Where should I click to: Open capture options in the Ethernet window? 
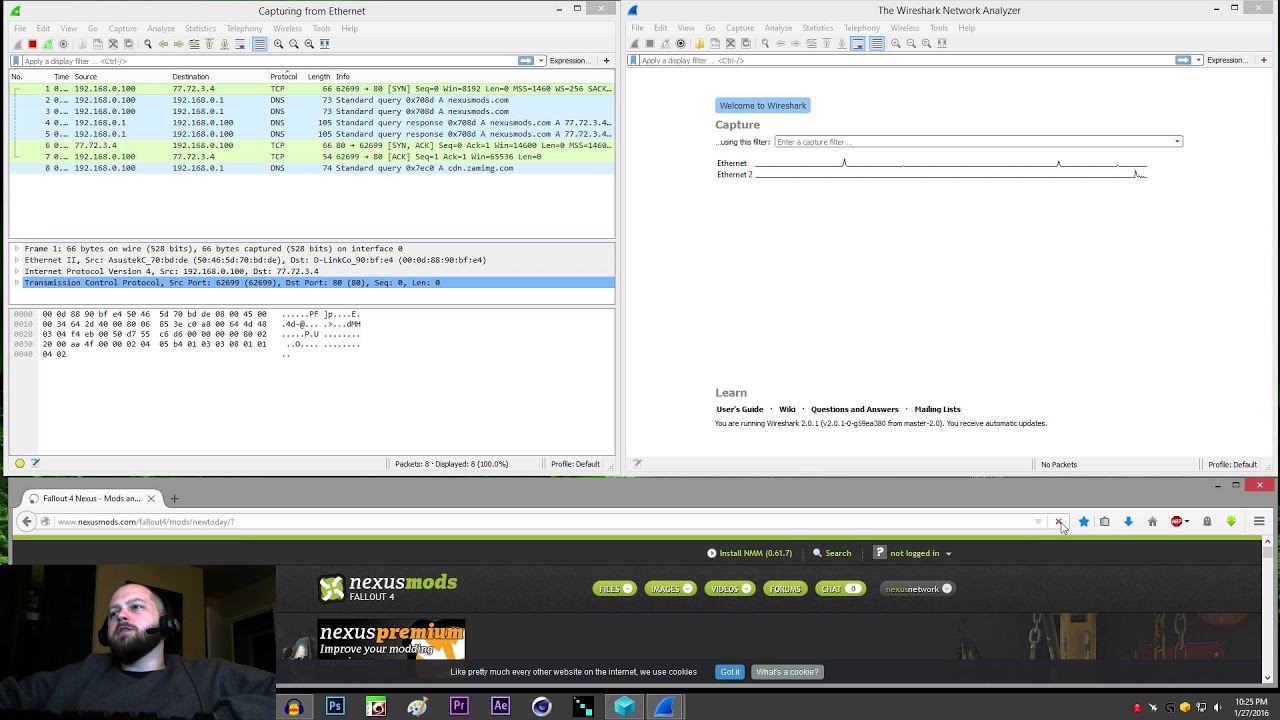63,44
